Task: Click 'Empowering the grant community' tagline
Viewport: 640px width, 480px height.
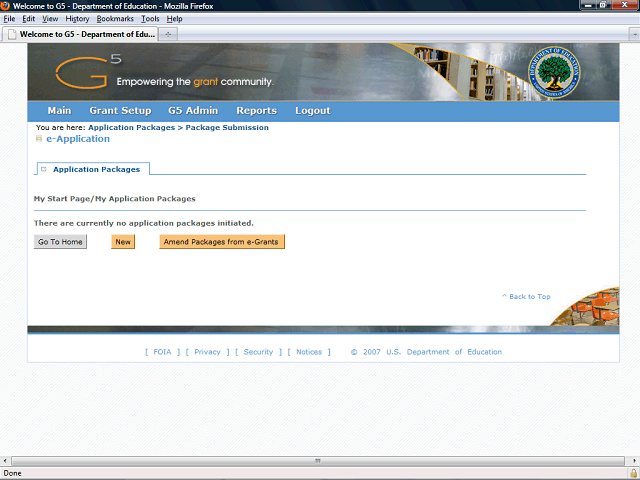Action: pyautogui.click(x=195, y=82)
